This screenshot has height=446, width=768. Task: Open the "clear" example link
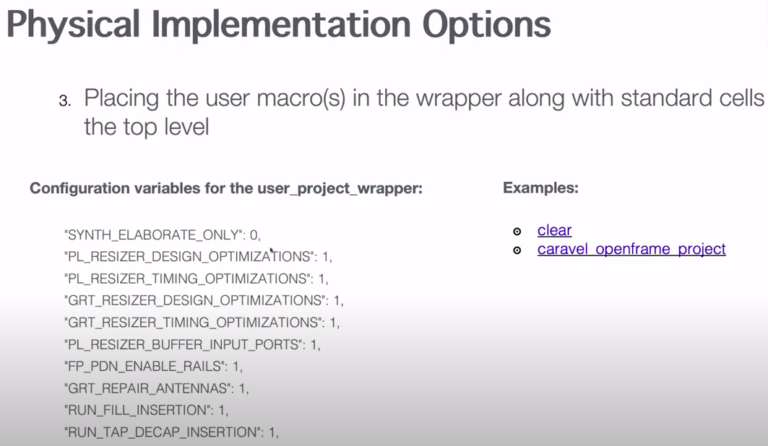point(554,231)
